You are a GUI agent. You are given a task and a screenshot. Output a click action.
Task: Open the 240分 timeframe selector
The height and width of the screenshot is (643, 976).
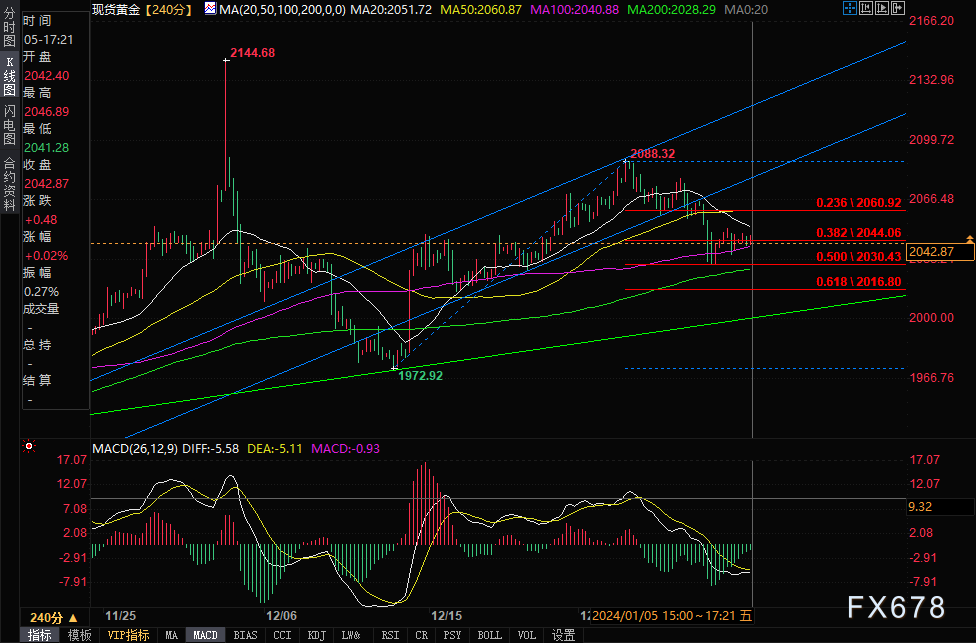52,617
